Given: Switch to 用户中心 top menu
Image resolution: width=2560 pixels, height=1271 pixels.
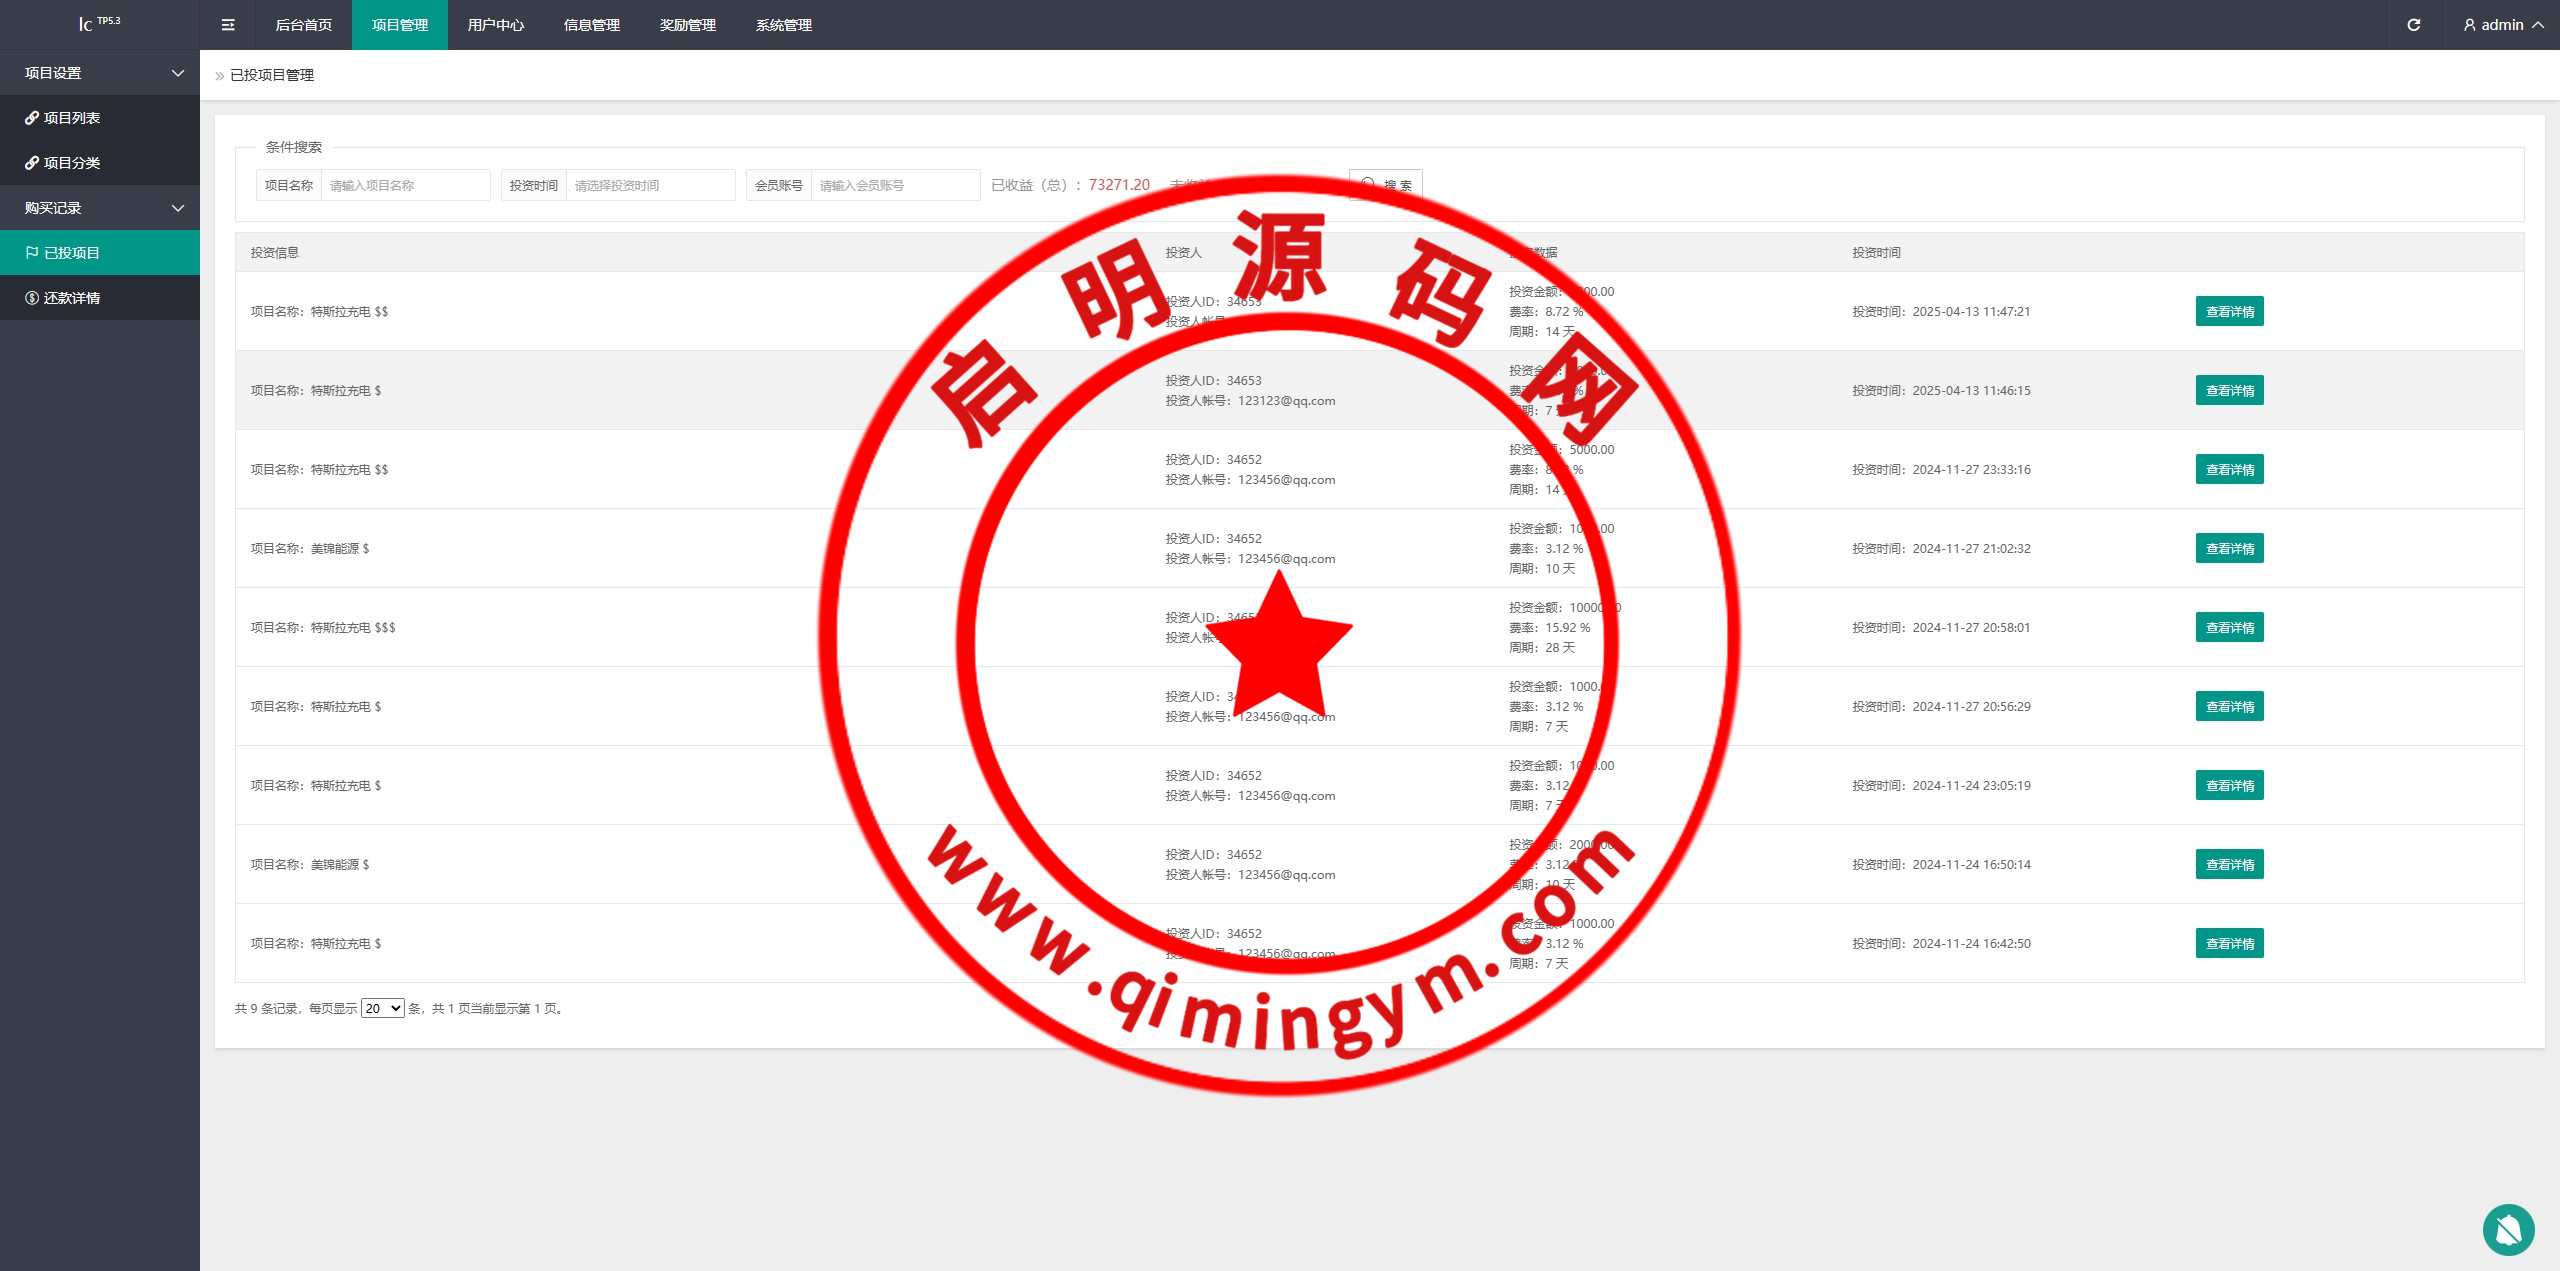Looking at the screenshot, I should [496, 25].
